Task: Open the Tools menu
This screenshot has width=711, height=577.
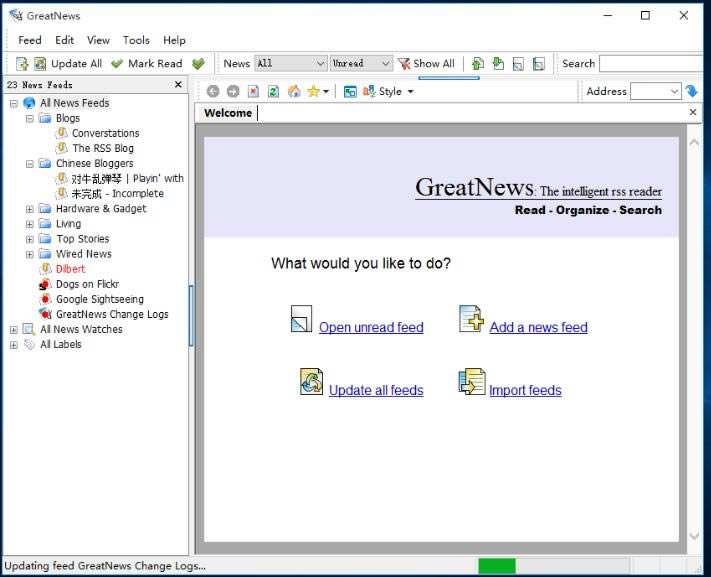Action: [x=136, y=40]
